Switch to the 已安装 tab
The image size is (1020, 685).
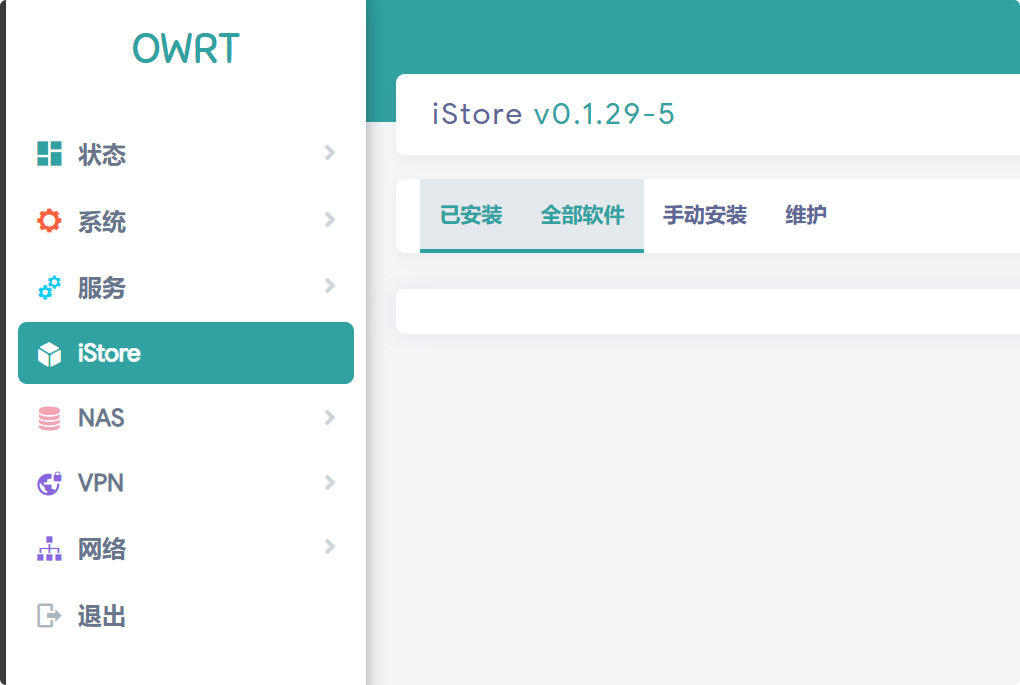pyautogui.click(x=471, y=215)
